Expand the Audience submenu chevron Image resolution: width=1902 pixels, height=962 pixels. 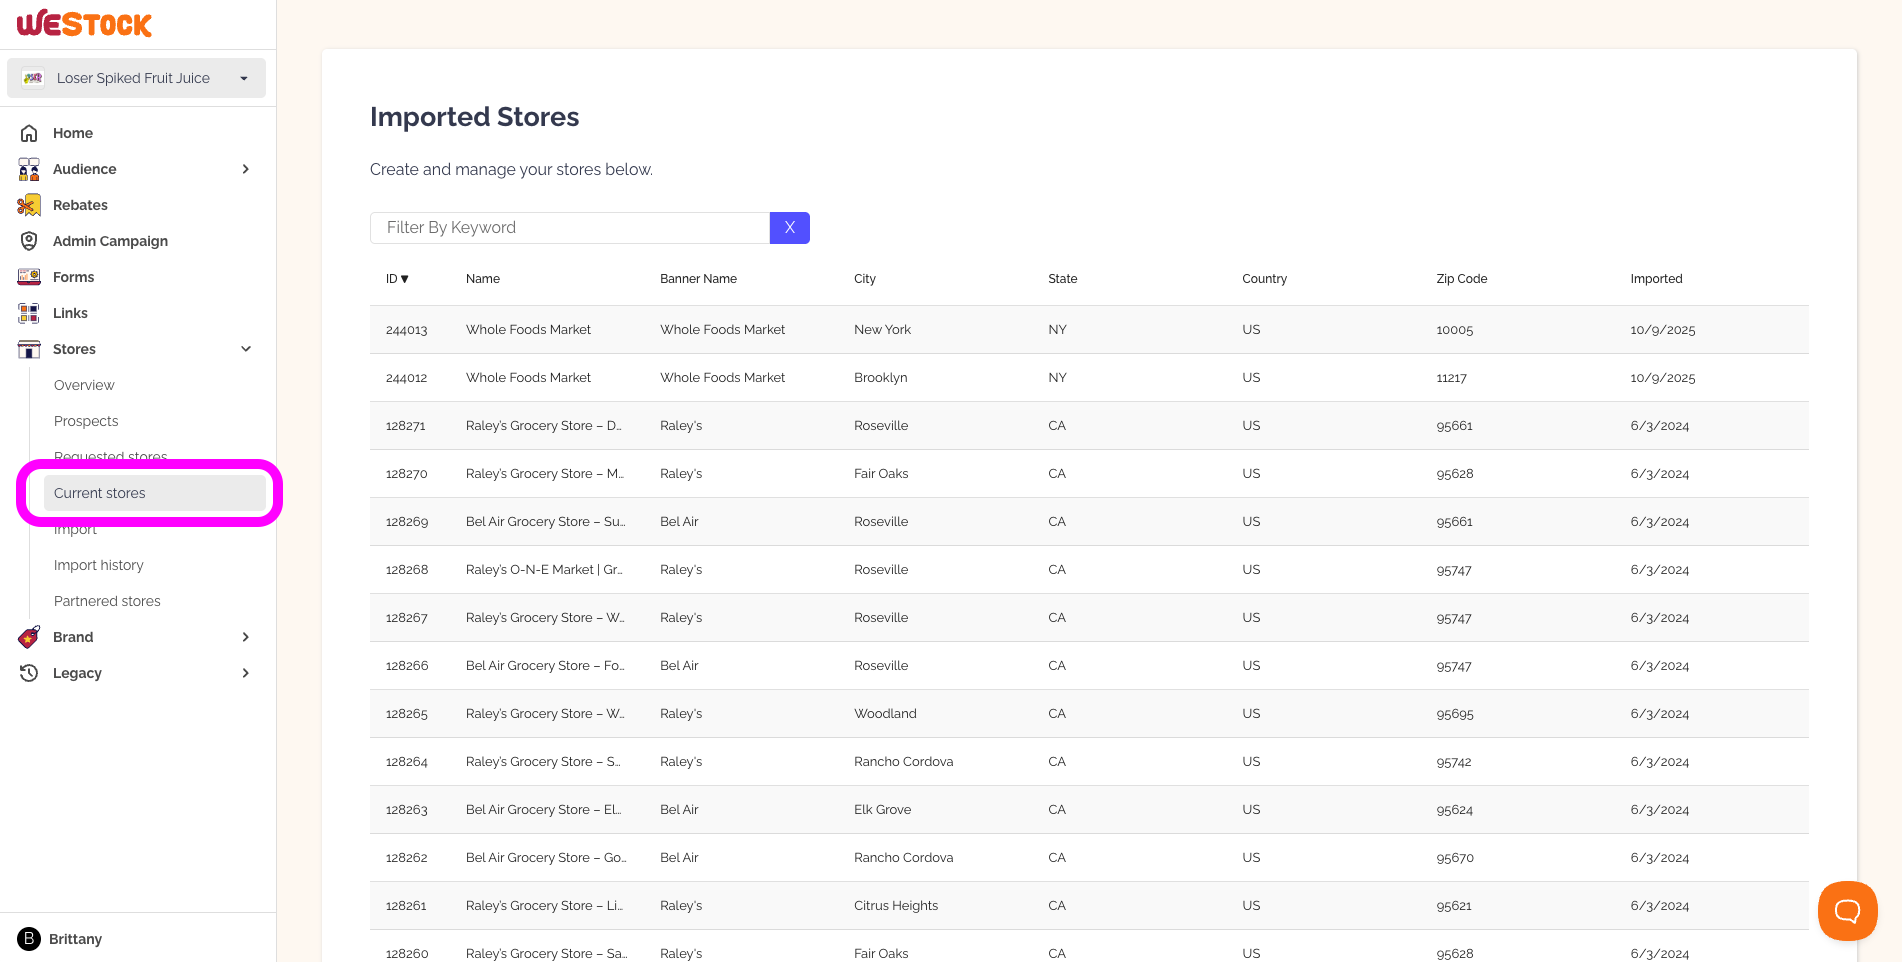(246, 169)
